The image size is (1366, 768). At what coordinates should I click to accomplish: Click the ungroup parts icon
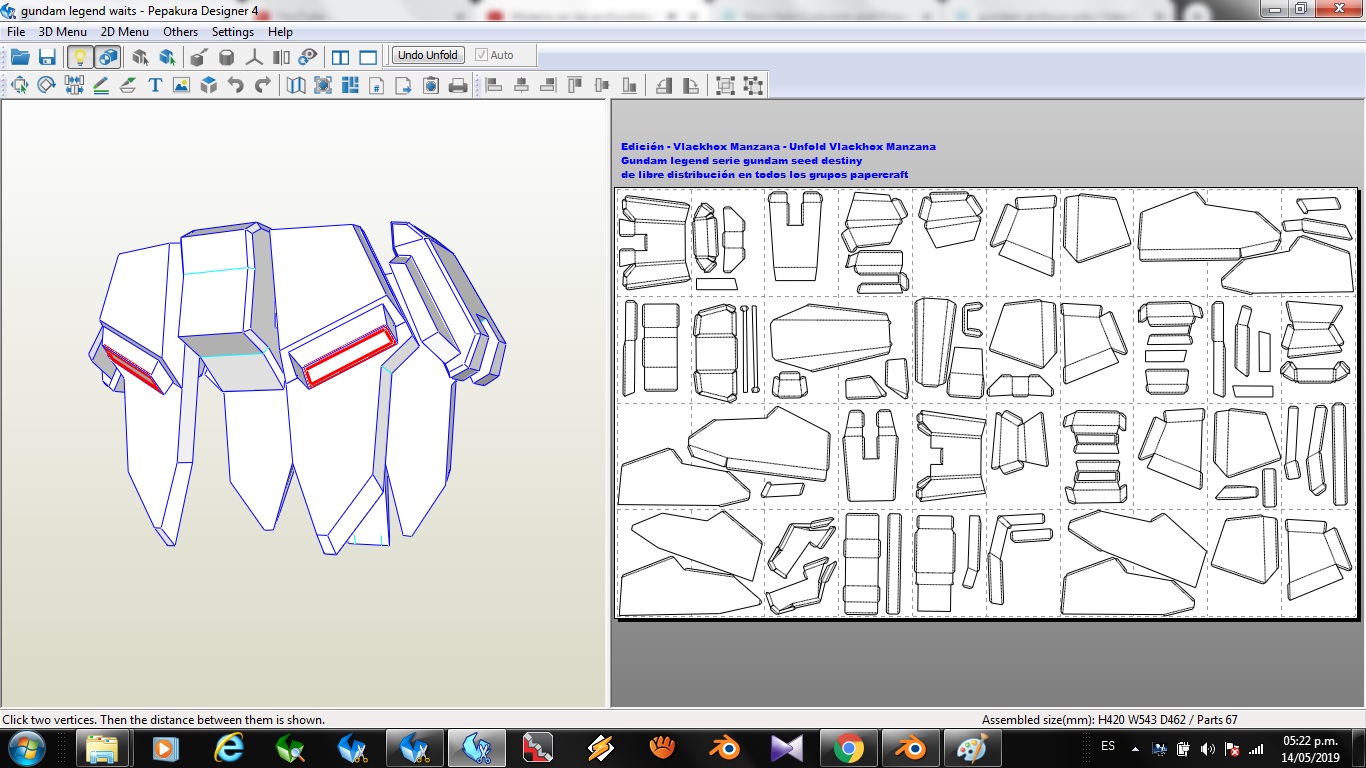point(753,85)
